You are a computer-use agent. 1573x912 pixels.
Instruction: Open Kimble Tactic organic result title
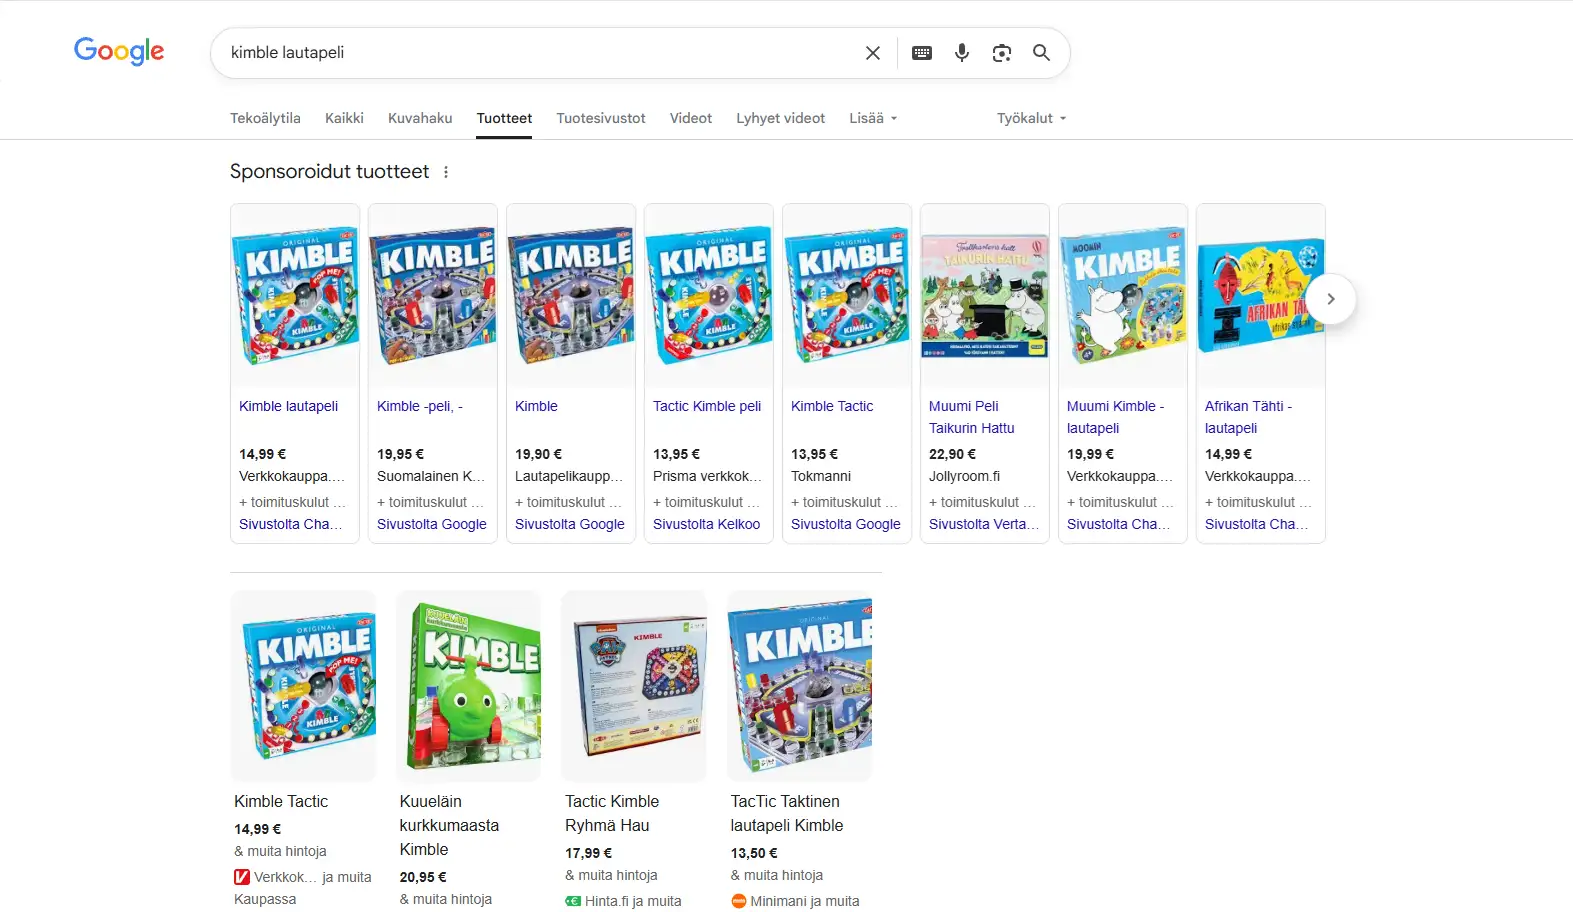[x=281, y=801]
